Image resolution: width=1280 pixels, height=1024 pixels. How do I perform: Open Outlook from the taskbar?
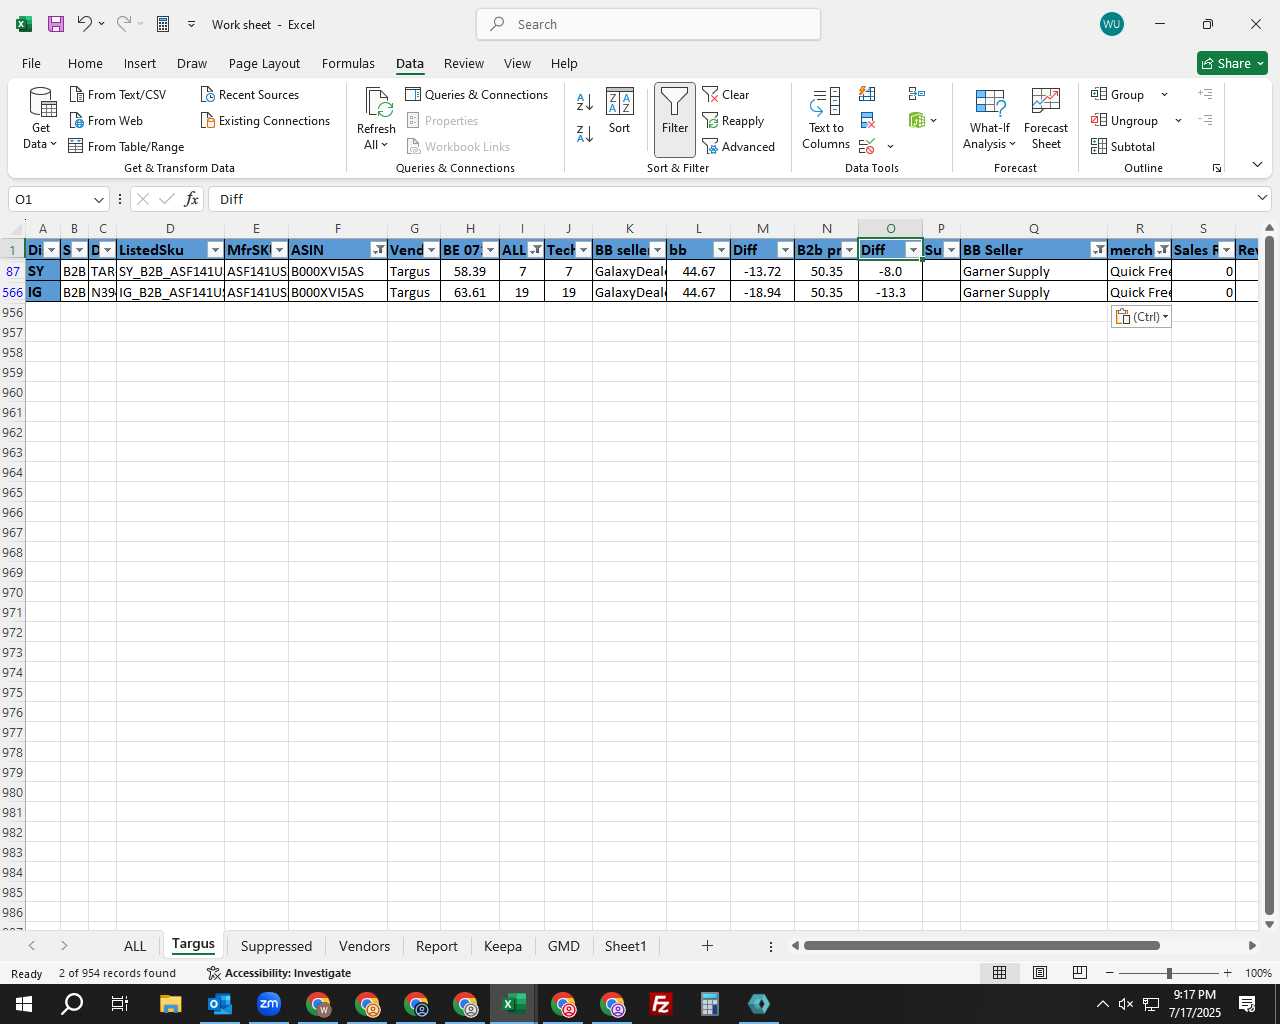(220, 1004)
